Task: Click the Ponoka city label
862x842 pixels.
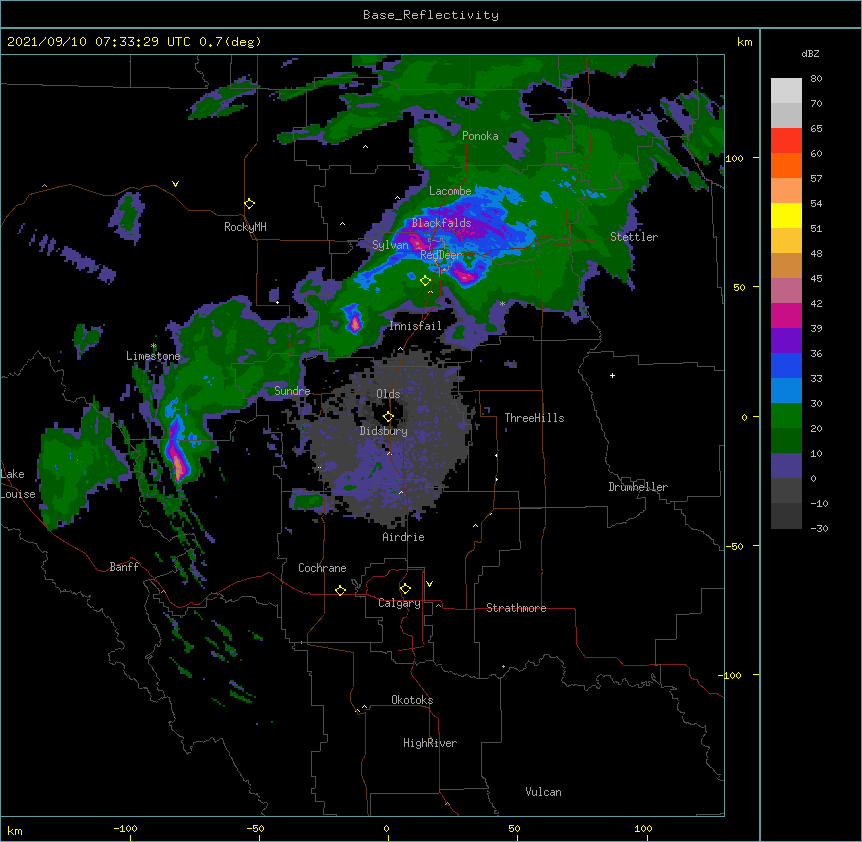Action: pyautogui.click(x=480, y=136)
